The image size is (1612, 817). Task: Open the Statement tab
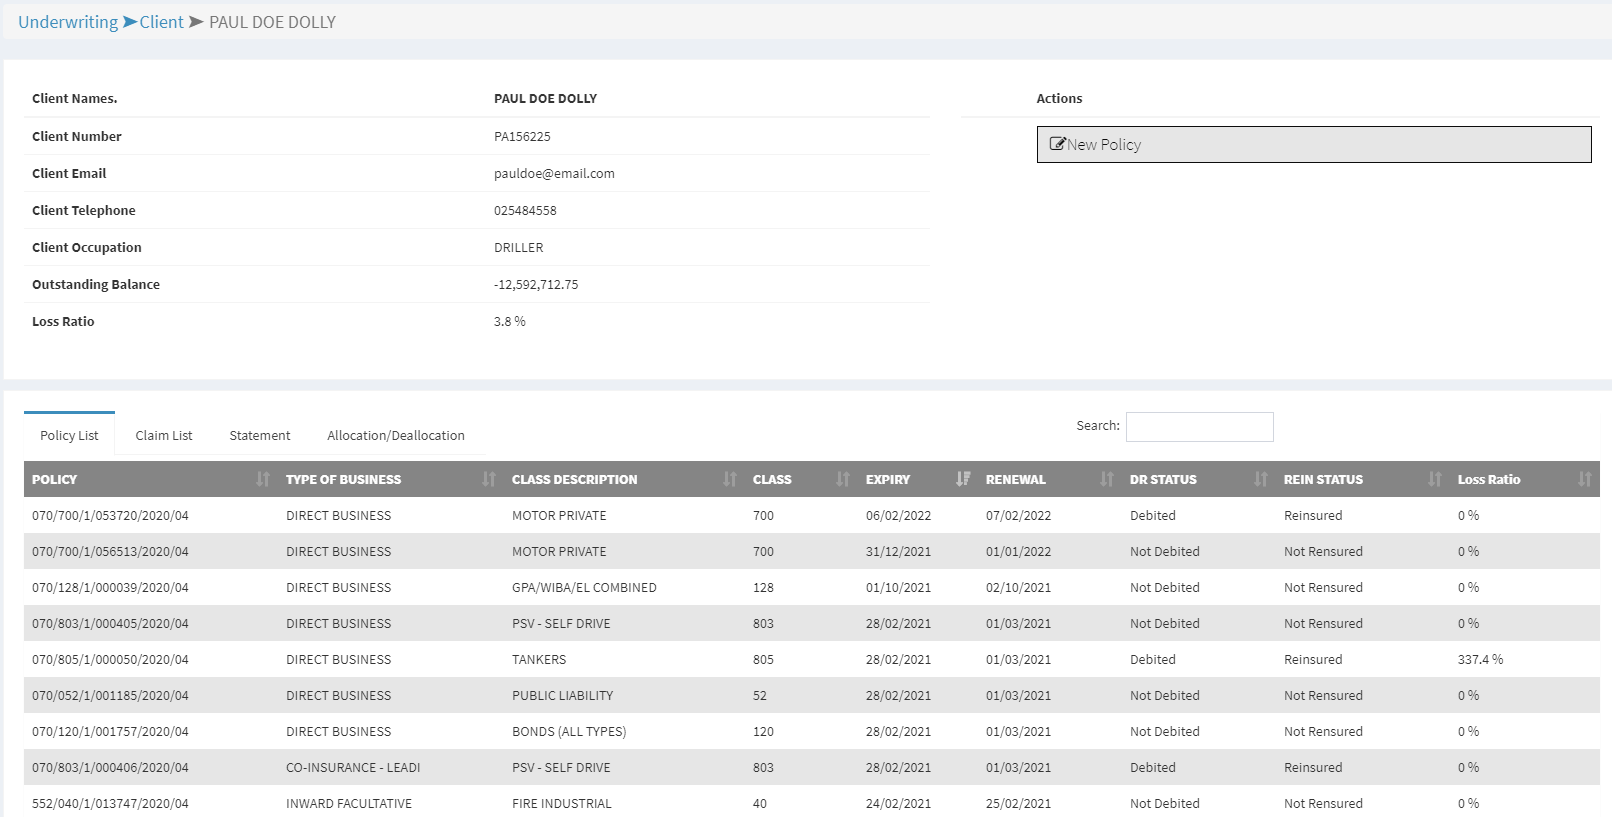pos(260,435)
